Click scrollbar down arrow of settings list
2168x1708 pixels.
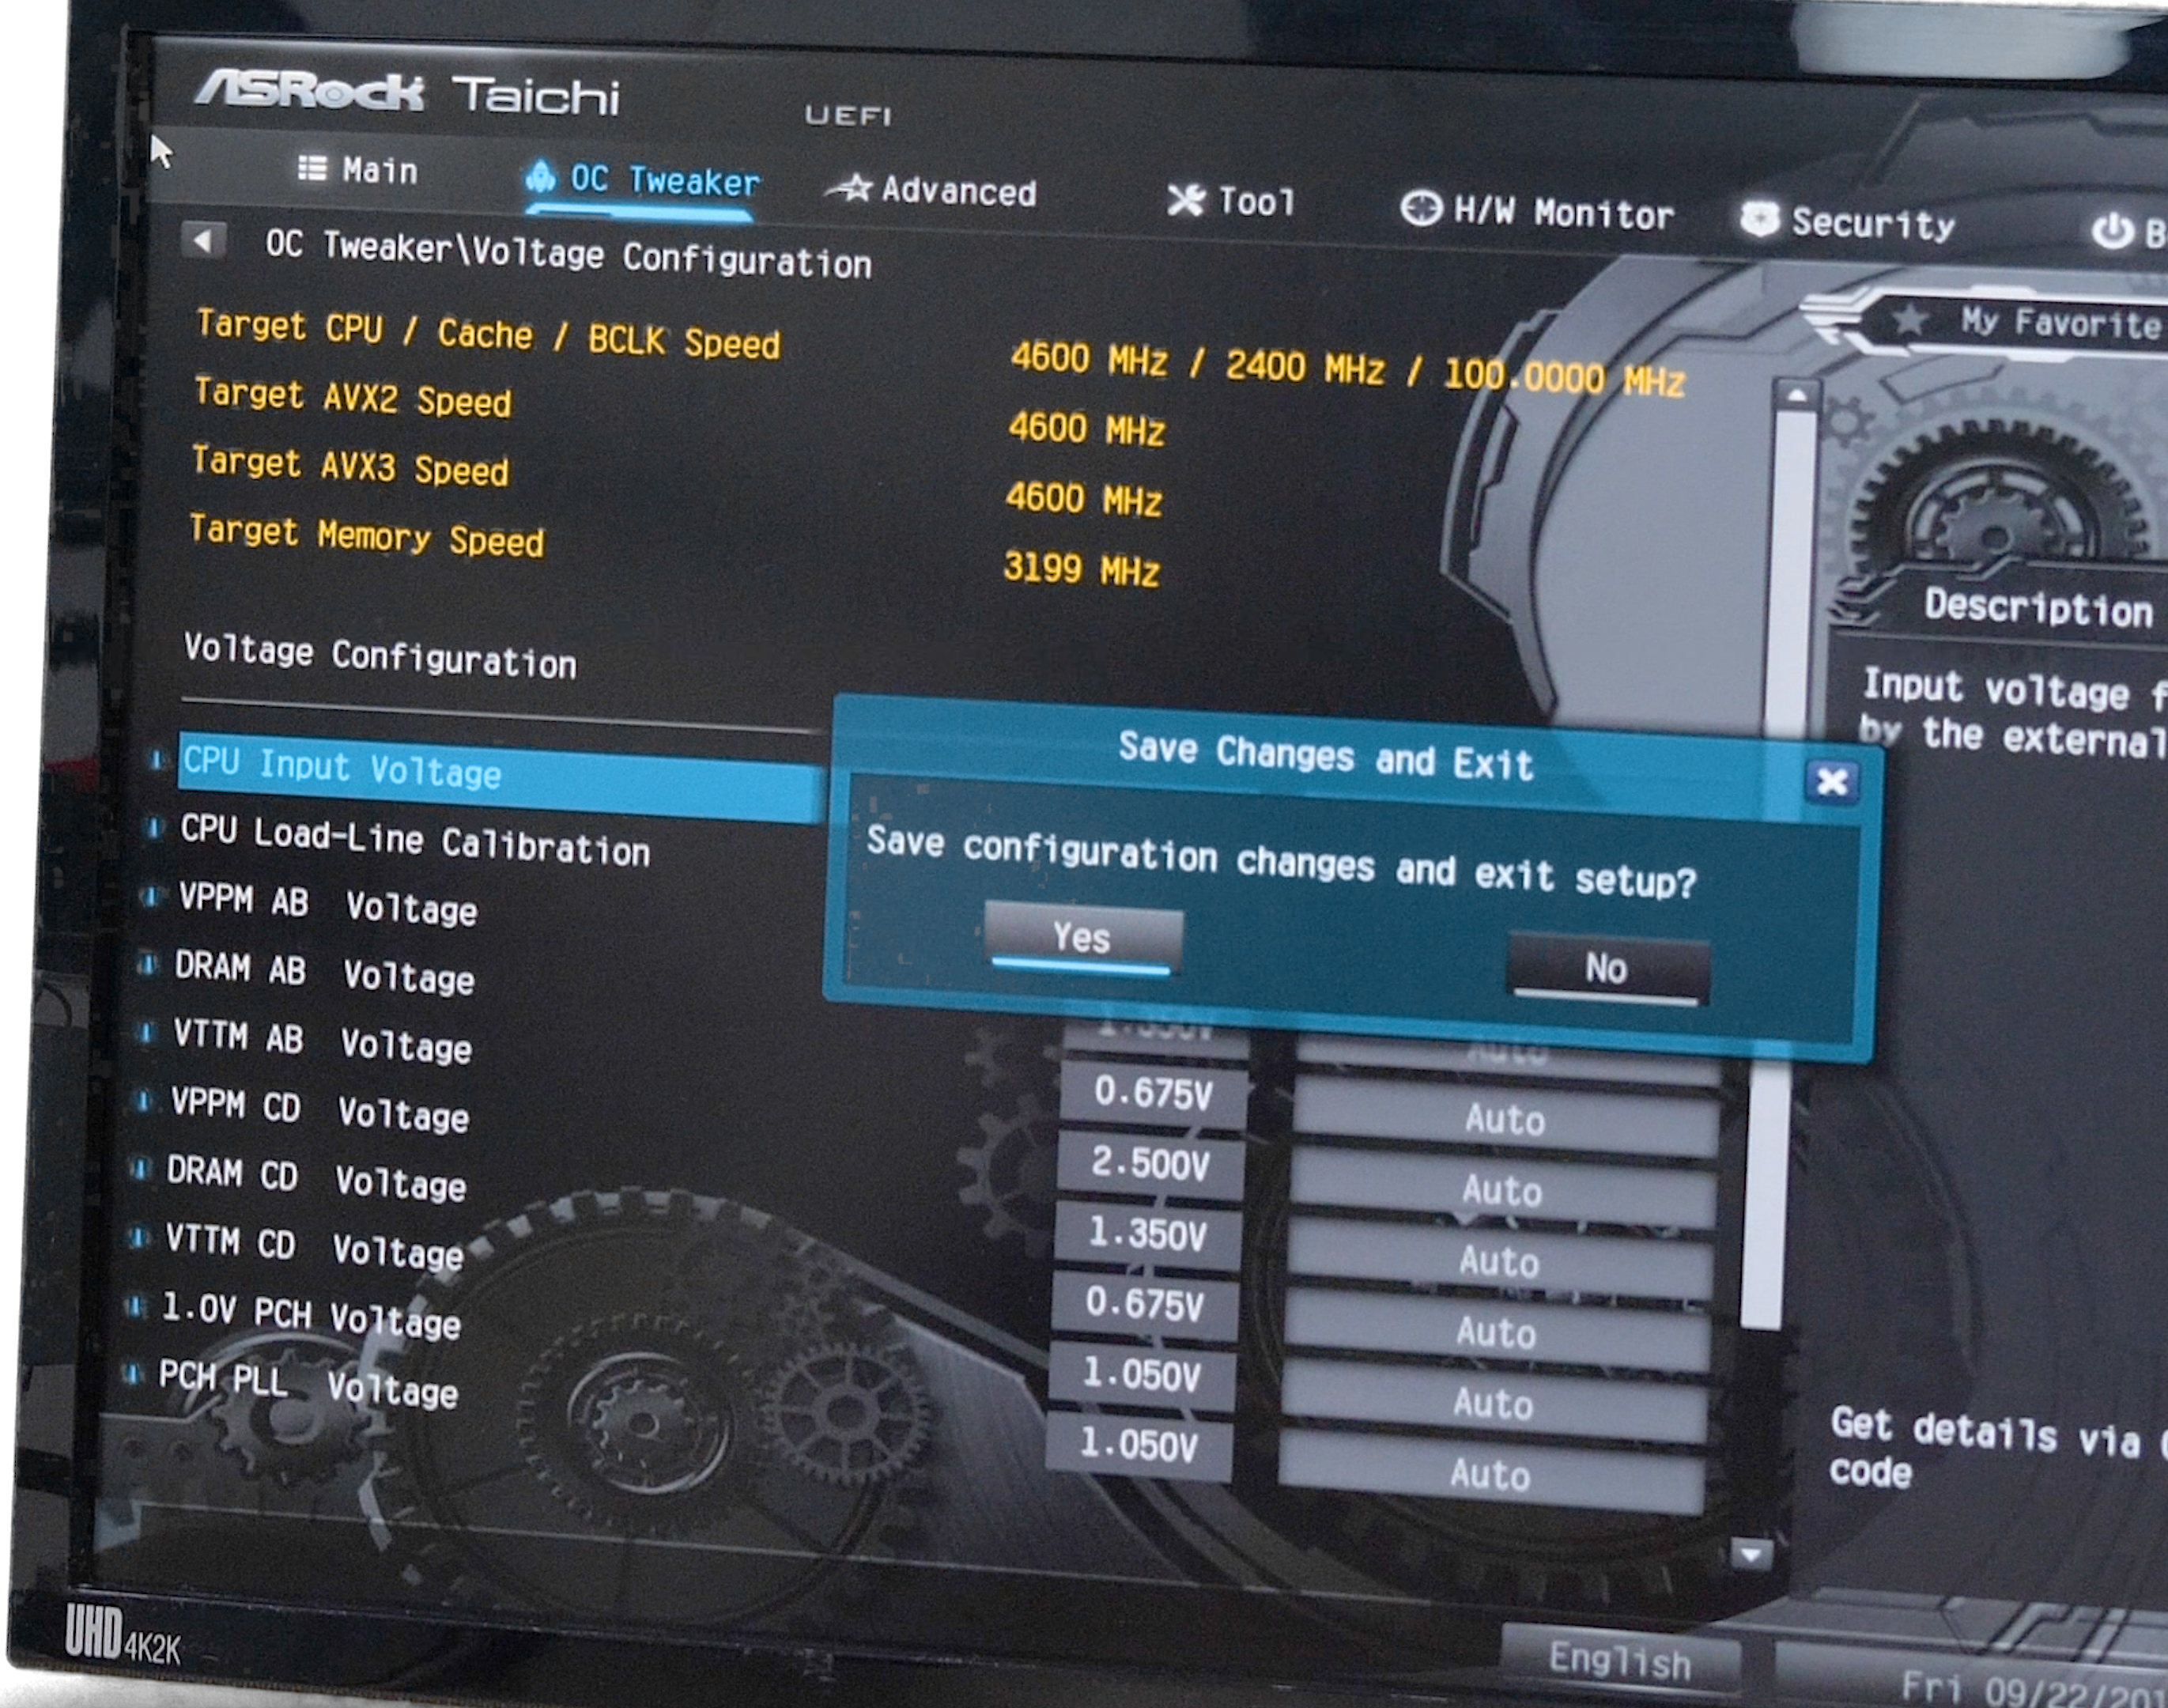point(1751,1554)
